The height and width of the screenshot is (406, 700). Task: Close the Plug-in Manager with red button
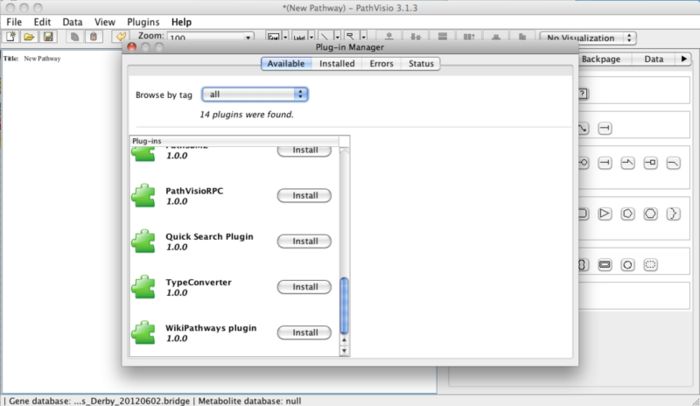(132, 47)
